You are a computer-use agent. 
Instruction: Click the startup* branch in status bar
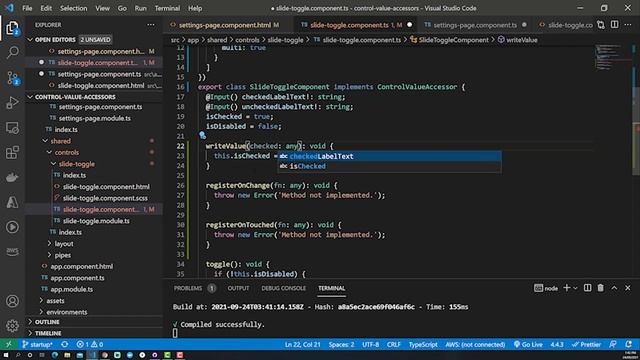tap(37, 344)
